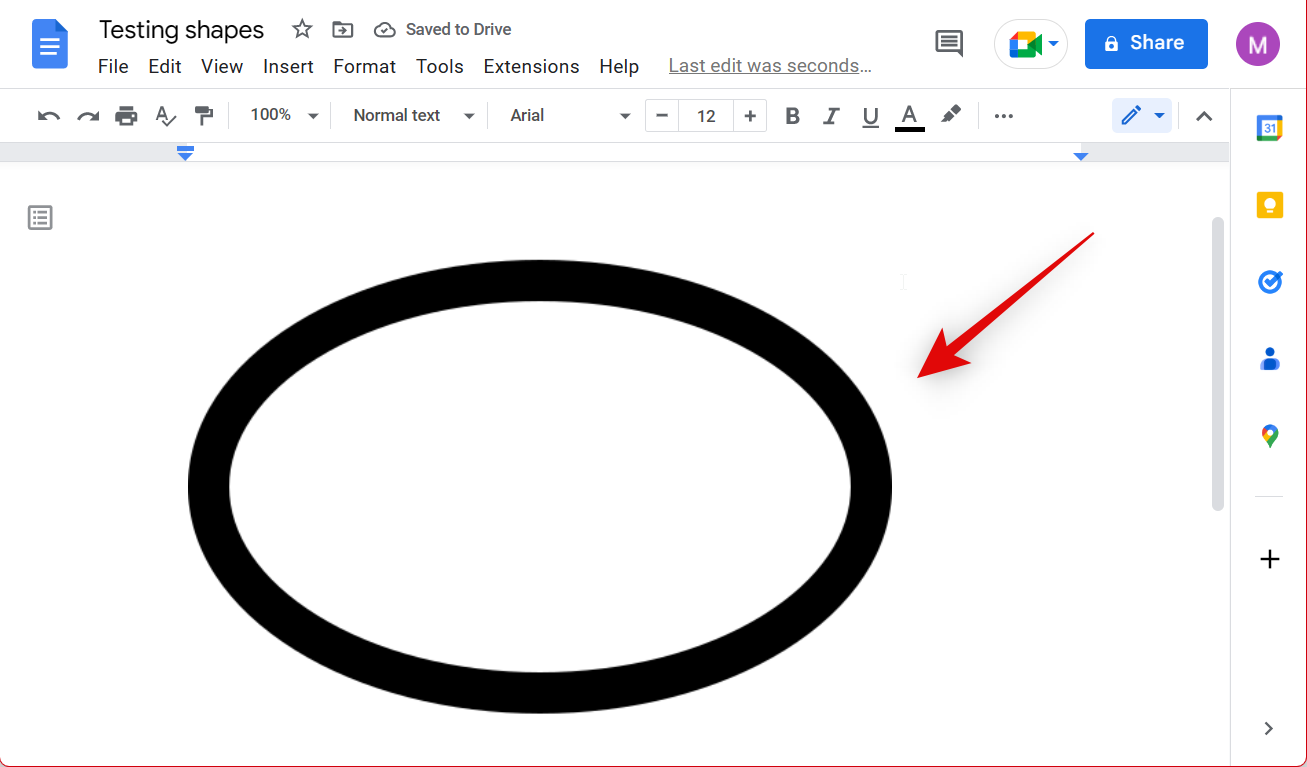Image resolution: width=1307 pixels, height=767 pixels.
Task: Open the Edit menu
Action: (165, 66)
